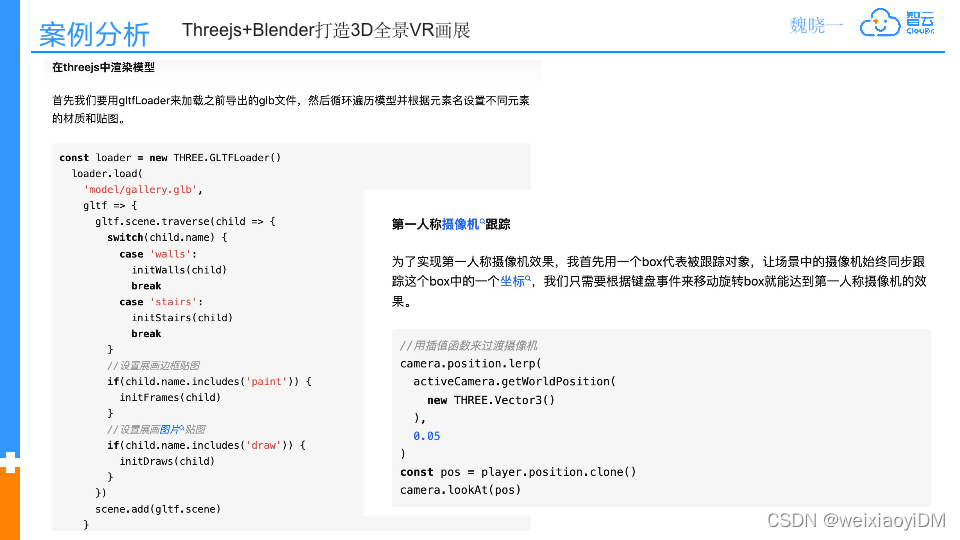Click the code line camera.position.lerp(

pyautogui.click(x=470, y=364)
